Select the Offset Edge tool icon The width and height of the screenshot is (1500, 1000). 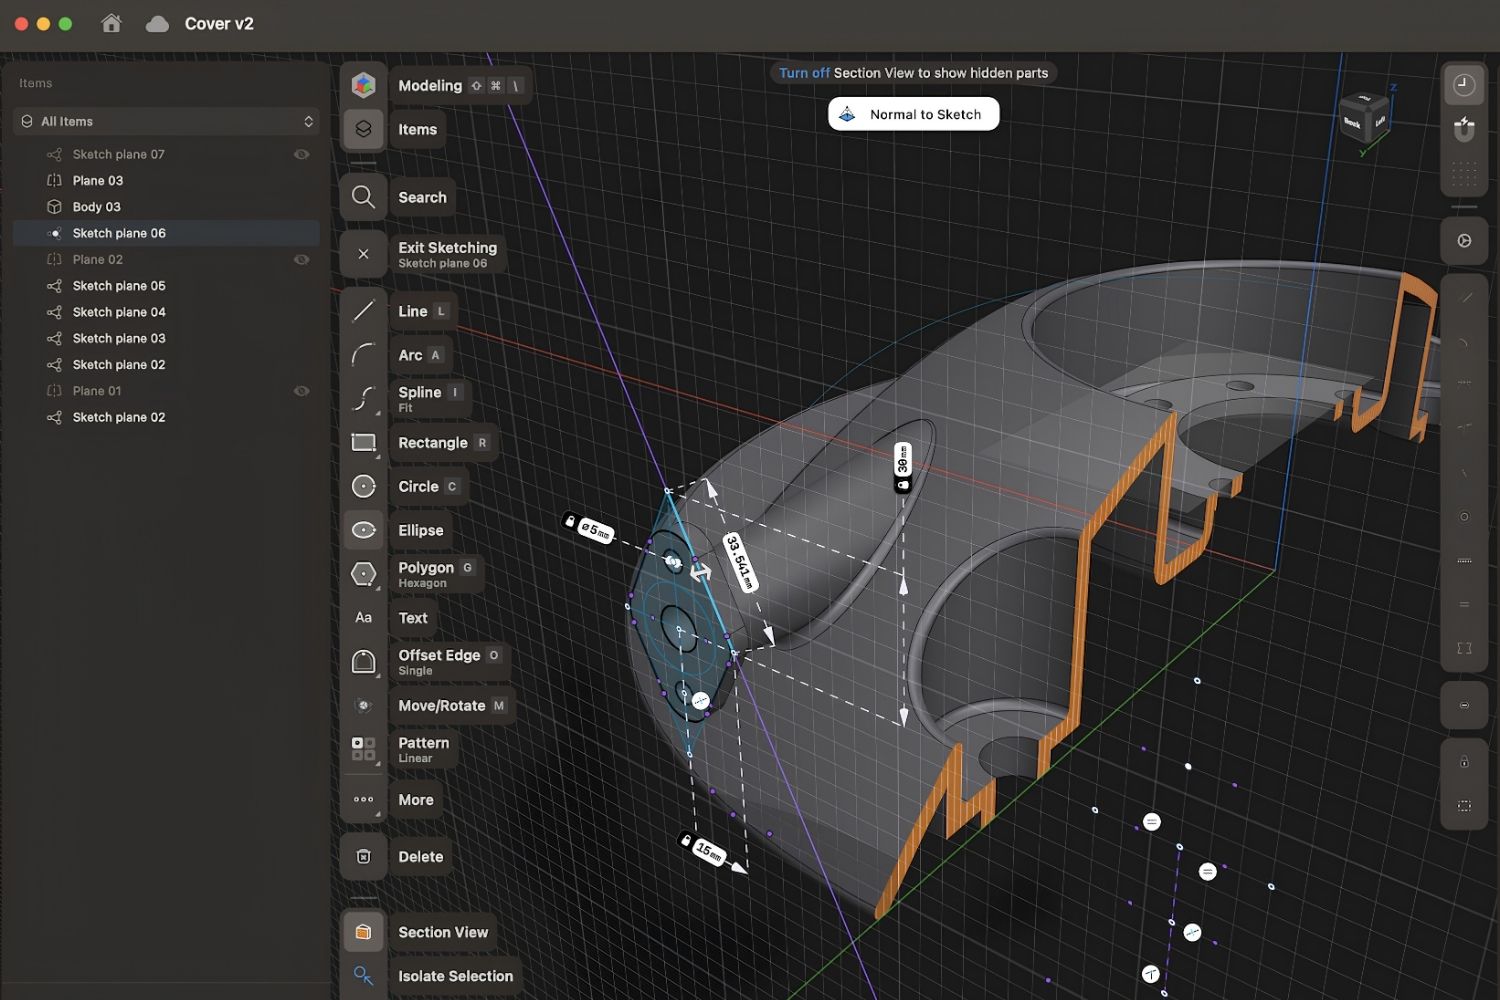coord(363,661)
